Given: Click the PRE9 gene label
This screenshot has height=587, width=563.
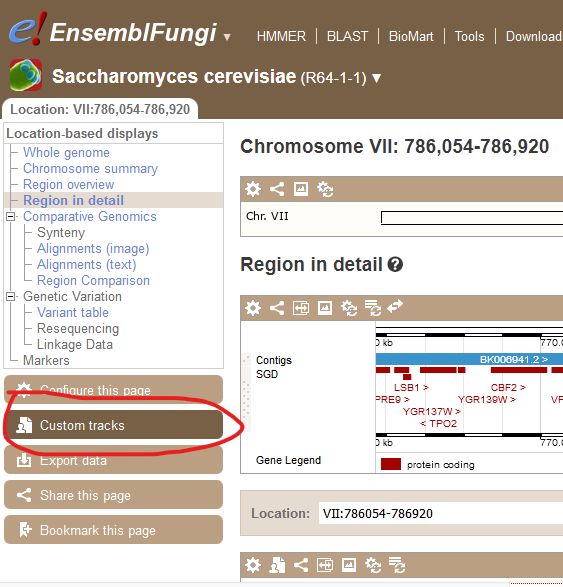Looking at the screenshot, I should point(393,399).
